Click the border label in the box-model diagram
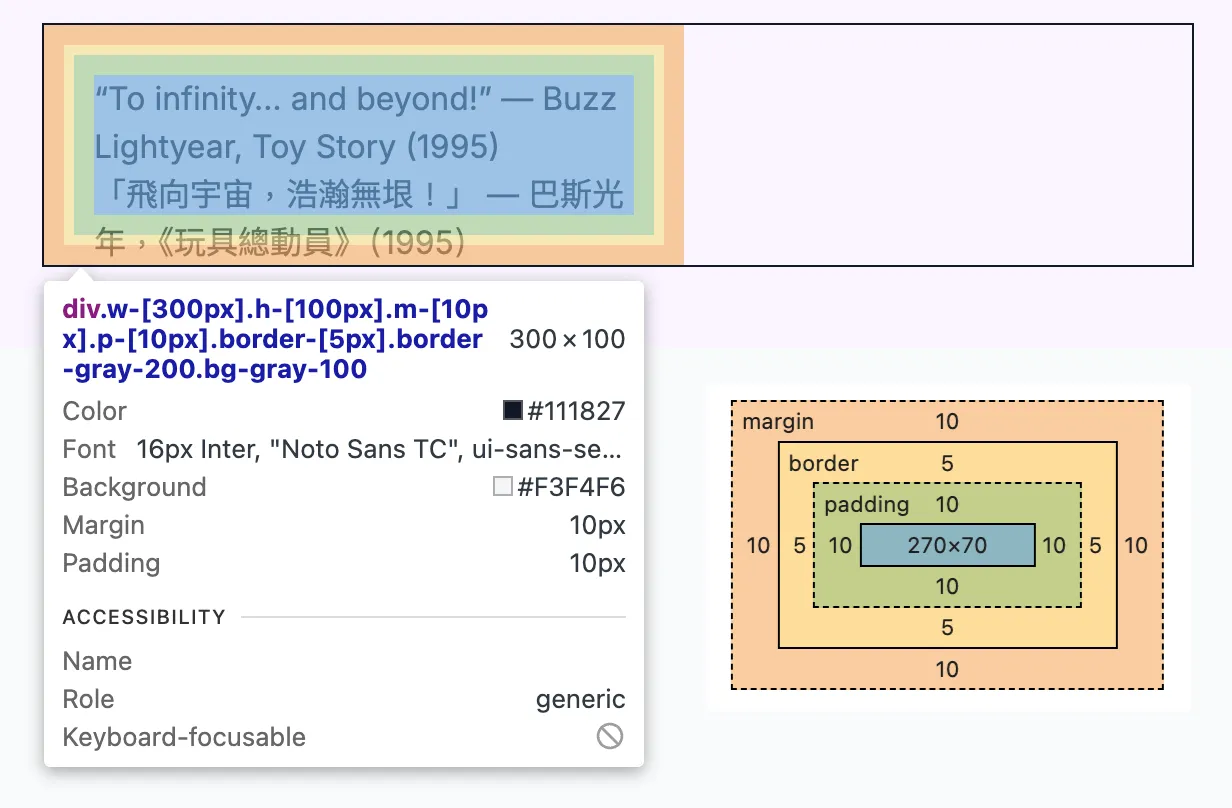 820,463
